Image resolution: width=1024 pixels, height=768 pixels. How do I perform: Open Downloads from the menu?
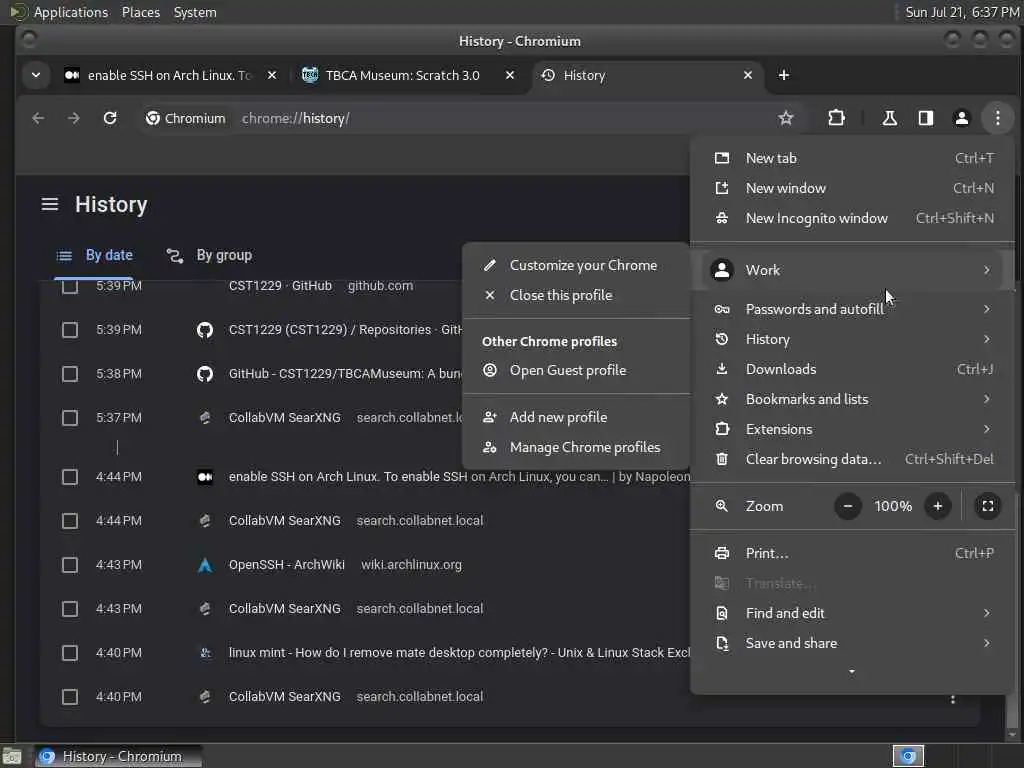[852, 369]
